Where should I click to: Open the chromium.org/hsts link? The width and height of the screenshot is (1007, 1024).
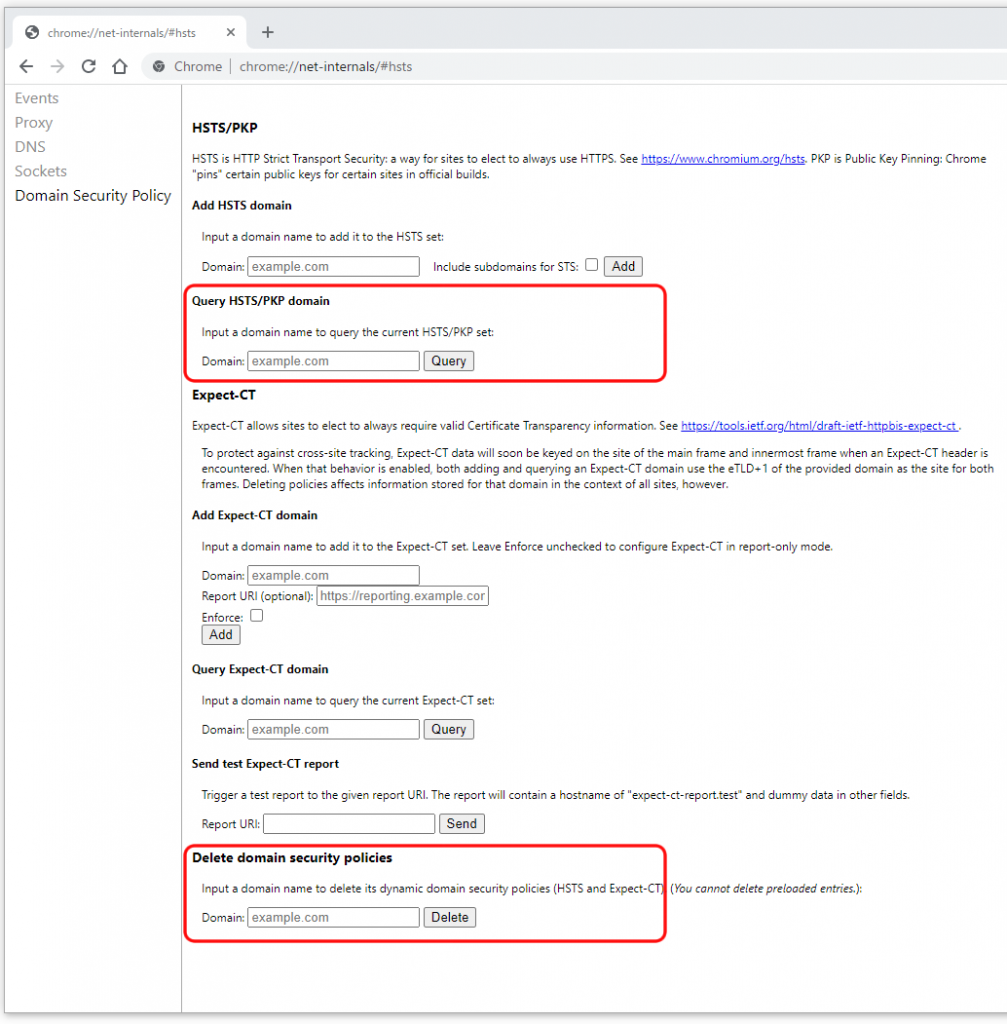click(x=722, y=159)
